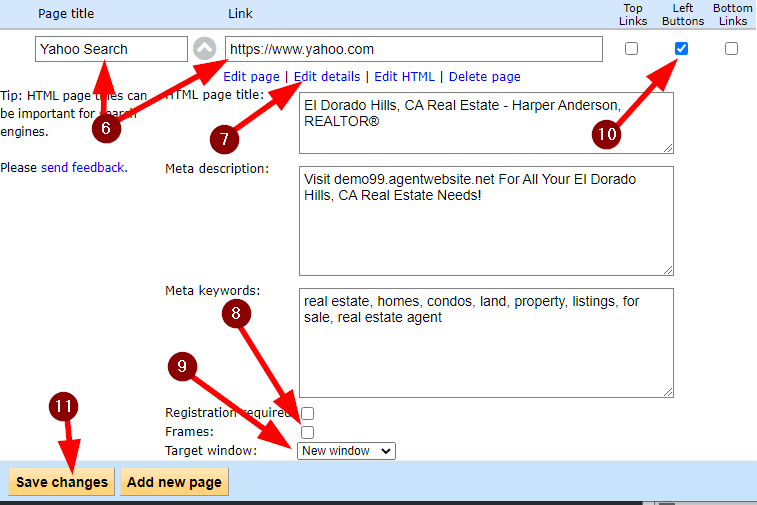This screenshot has height=505, width=757.
Task: Click the Delete page link
Action: pos(484,76)
